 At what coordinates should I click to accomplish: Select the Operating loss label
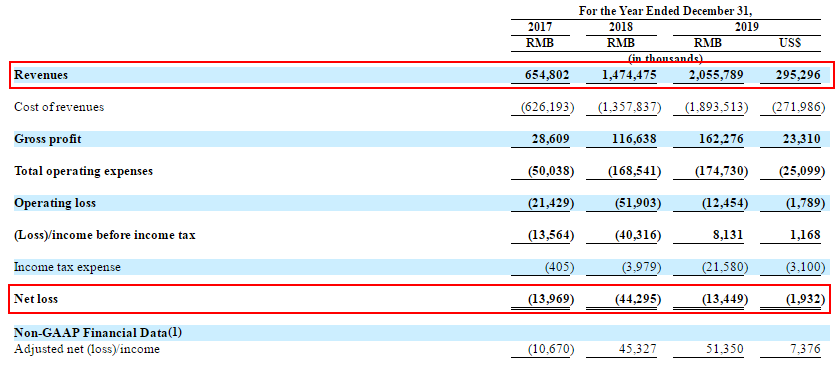pos(55,203)
